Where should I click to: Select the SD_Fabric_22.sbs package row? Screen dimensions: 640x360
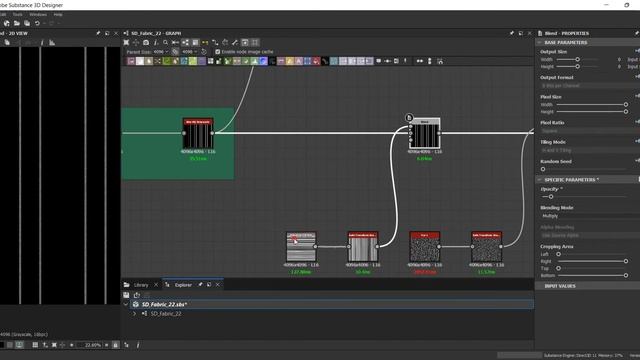tap(332, 304)
